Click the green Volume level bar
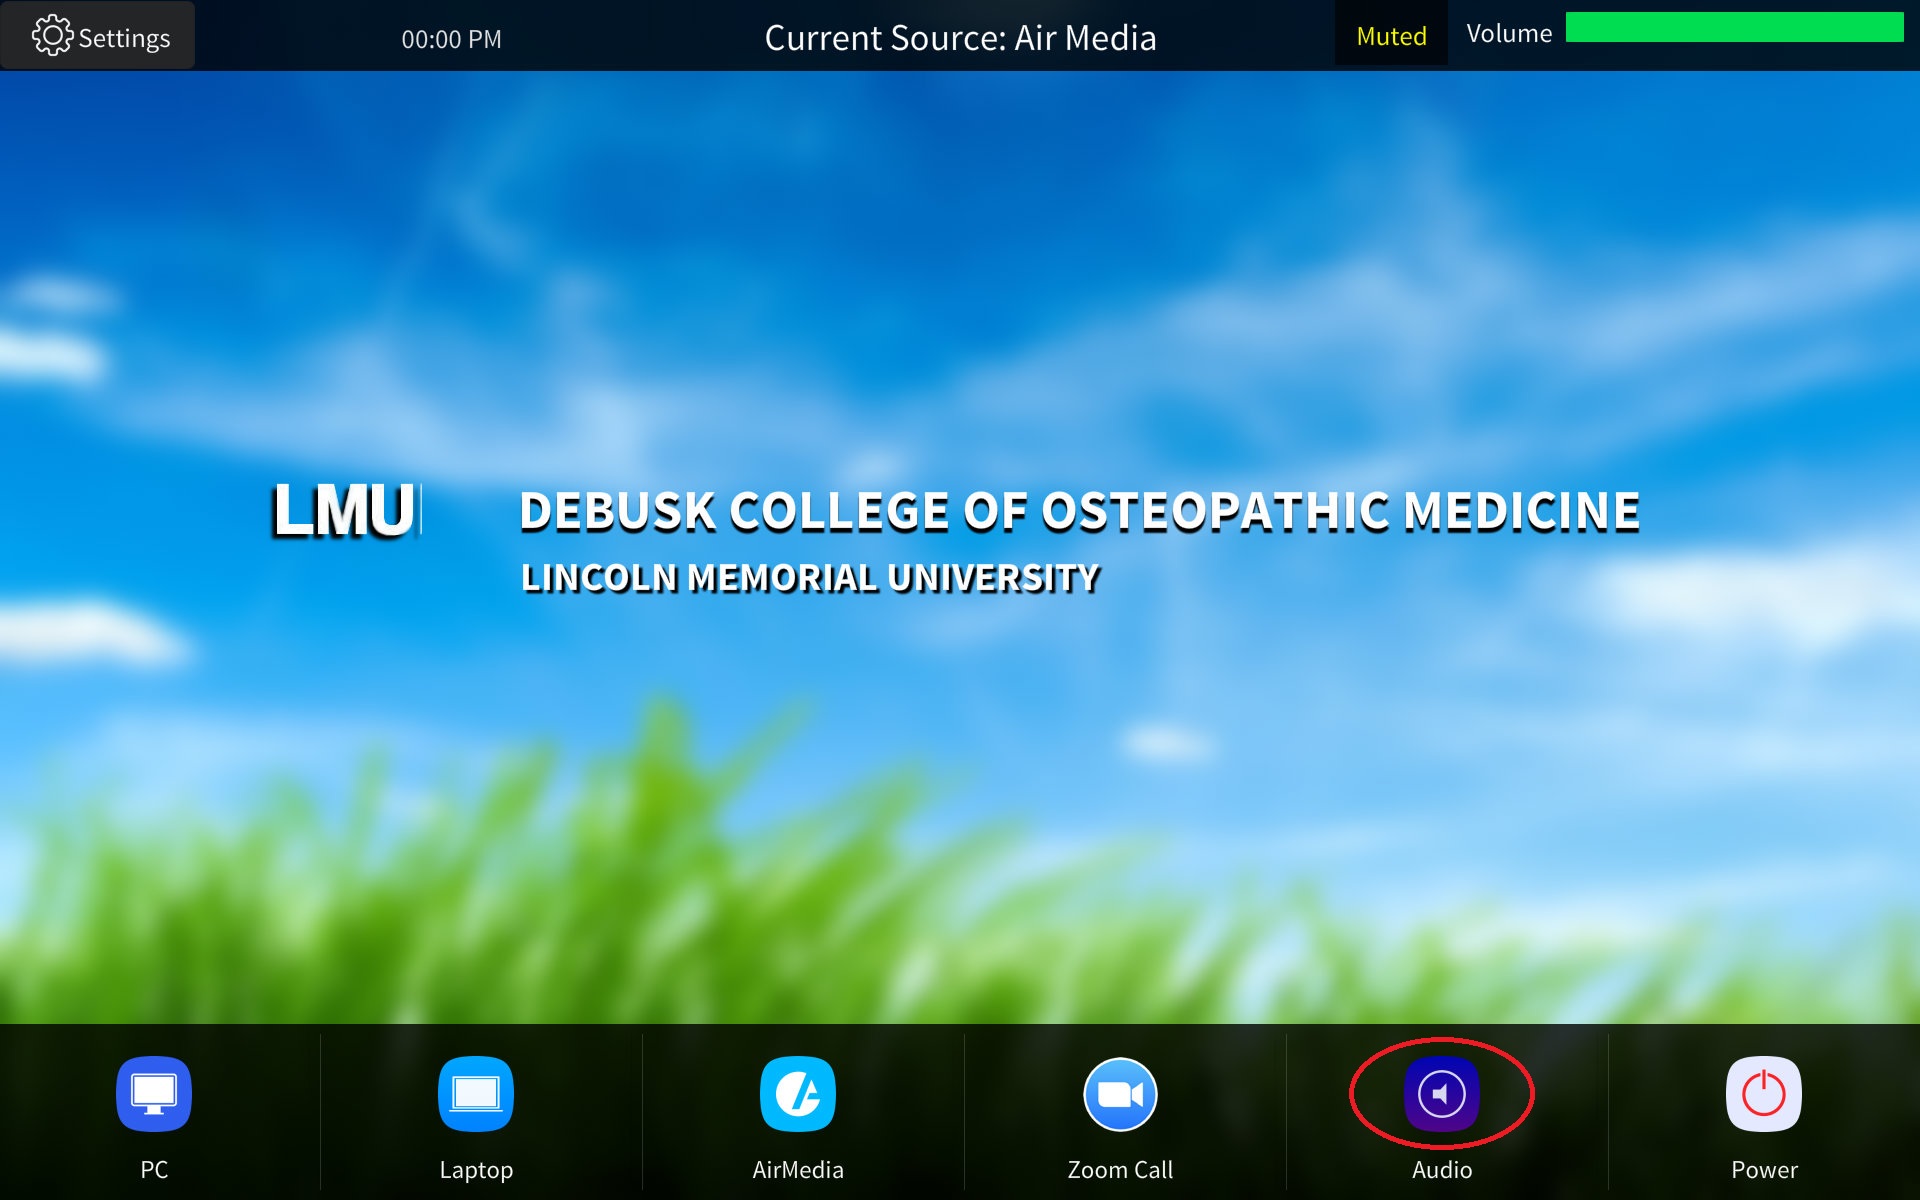Image resolution: width=1920 pixels, height=1200 pixels. pos(1734,27)
